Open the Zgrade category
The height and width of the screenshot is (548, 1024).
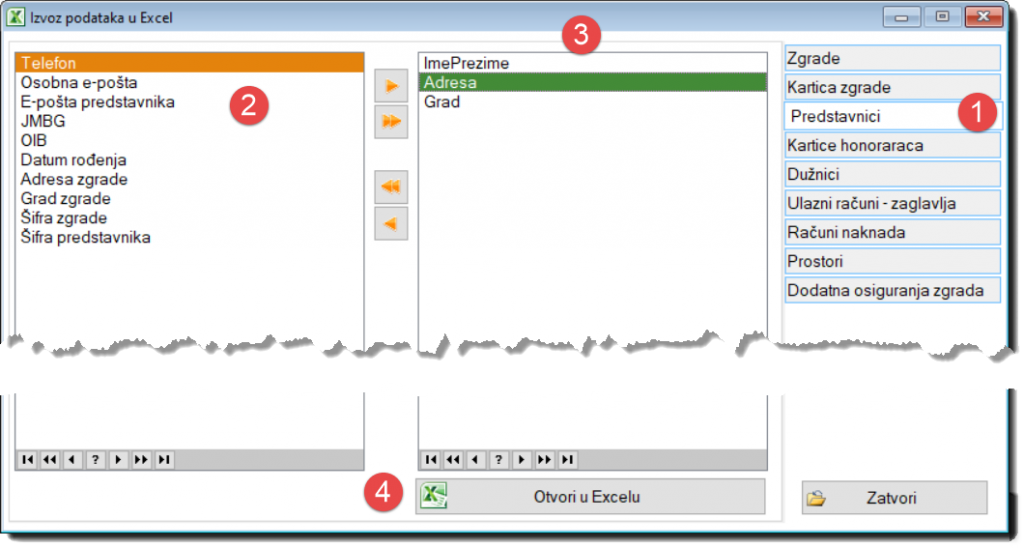892,58
